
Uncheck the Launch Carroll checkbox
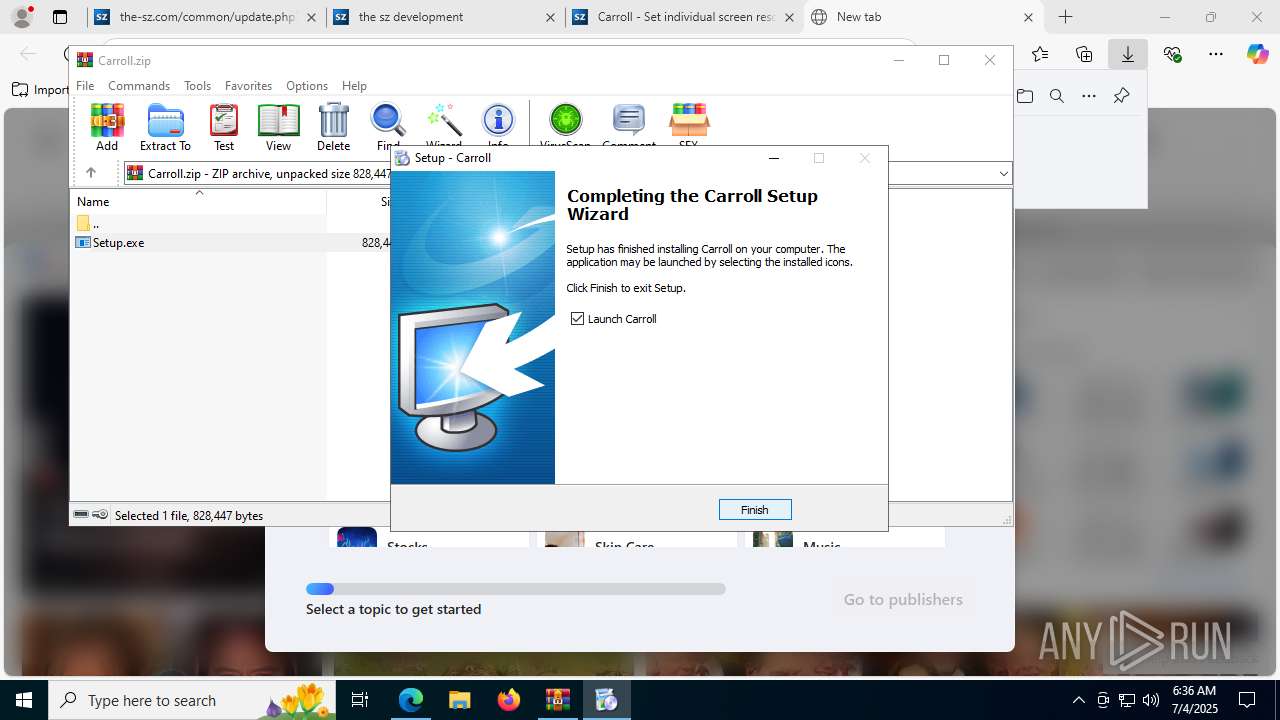[577, 318]
